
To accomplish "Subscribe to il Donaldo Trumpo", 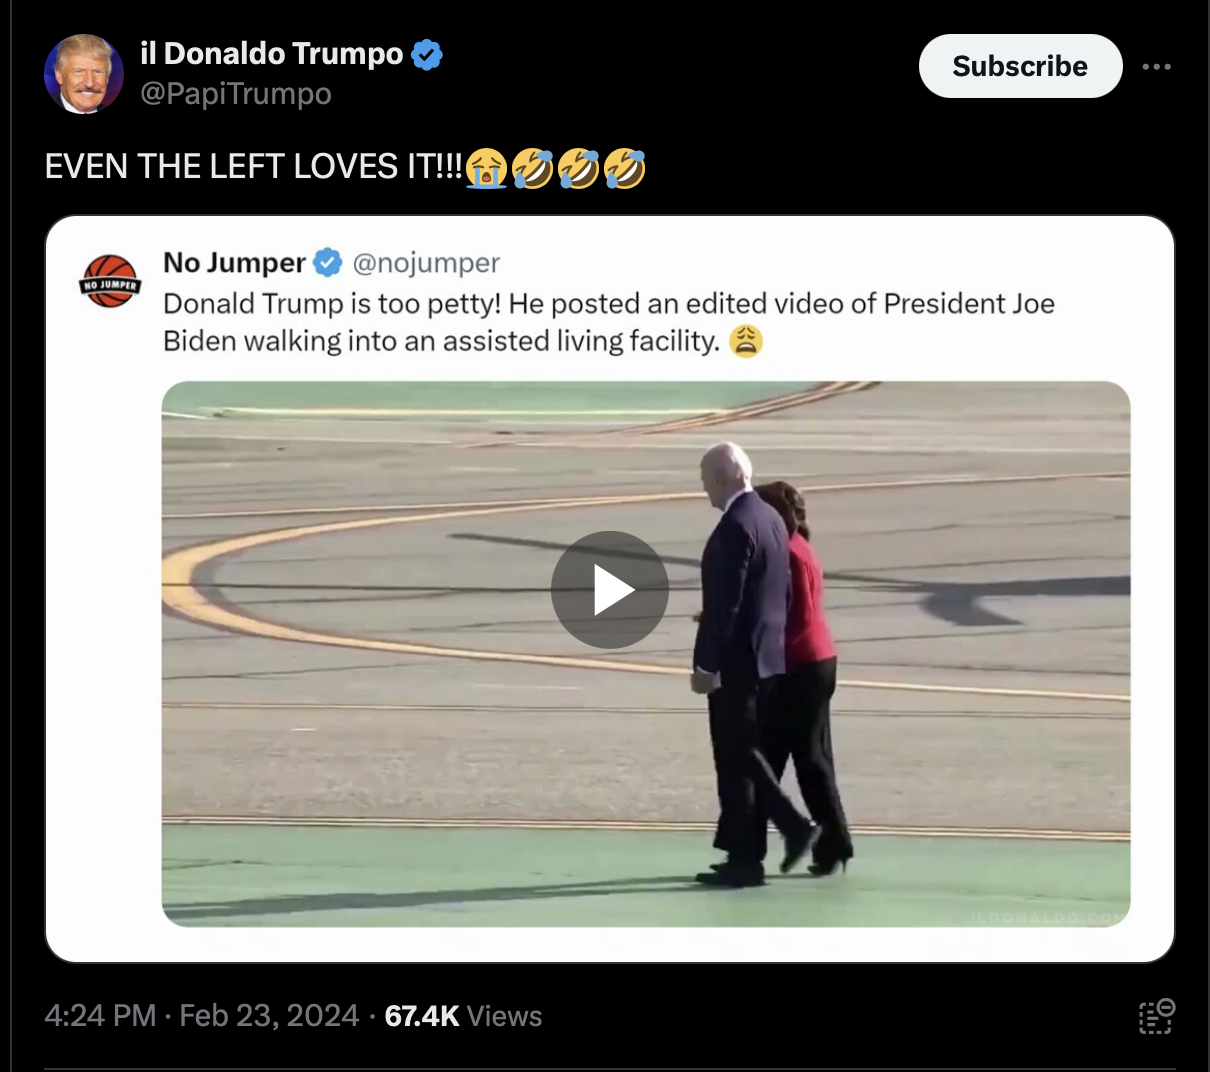I will tap(1020, 66).
